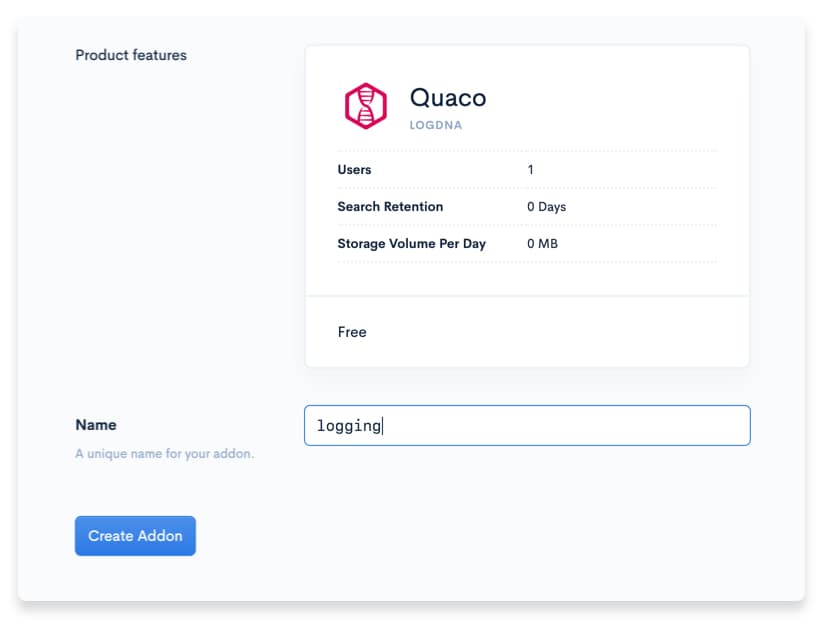Click the Product features heading
The height and width of the screenshot is (627, 827).
pos(131,55)
